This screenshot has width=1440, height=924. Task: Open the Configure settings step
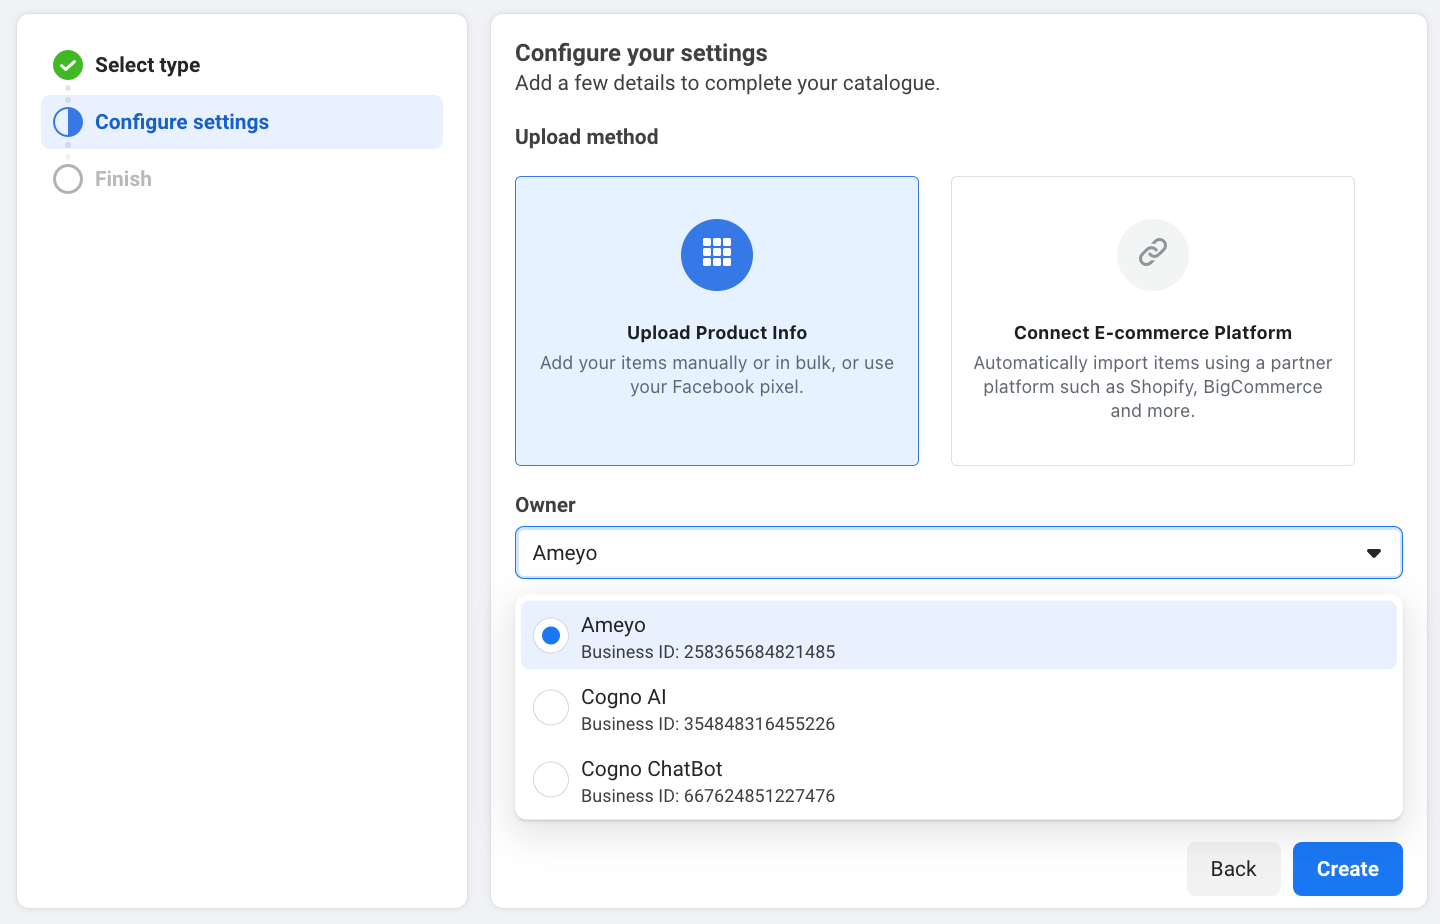tap(182, 122)
